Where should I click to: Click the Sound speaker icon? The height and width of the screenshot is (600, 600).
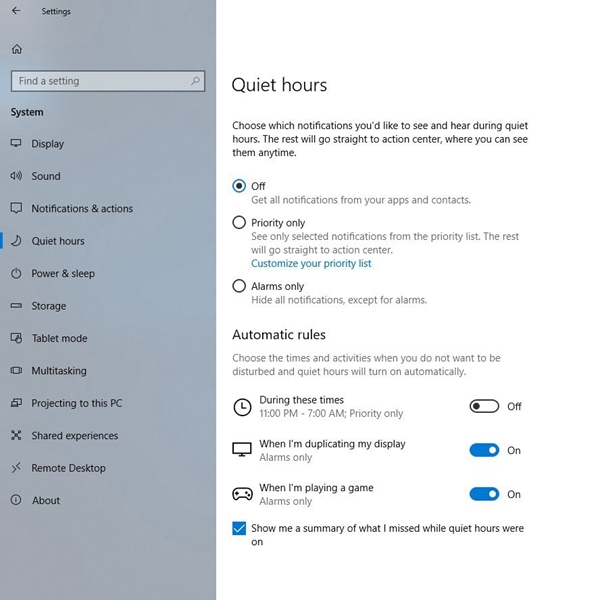coord(16,176)
